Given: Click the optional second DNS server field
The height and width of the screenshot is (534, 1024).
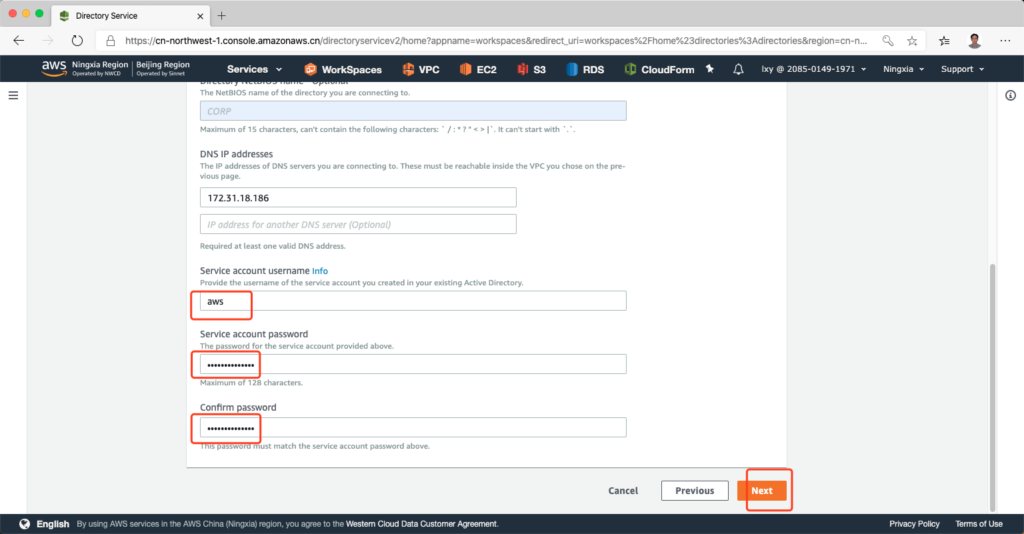Looking at the screenshot, I should point(358,224).
